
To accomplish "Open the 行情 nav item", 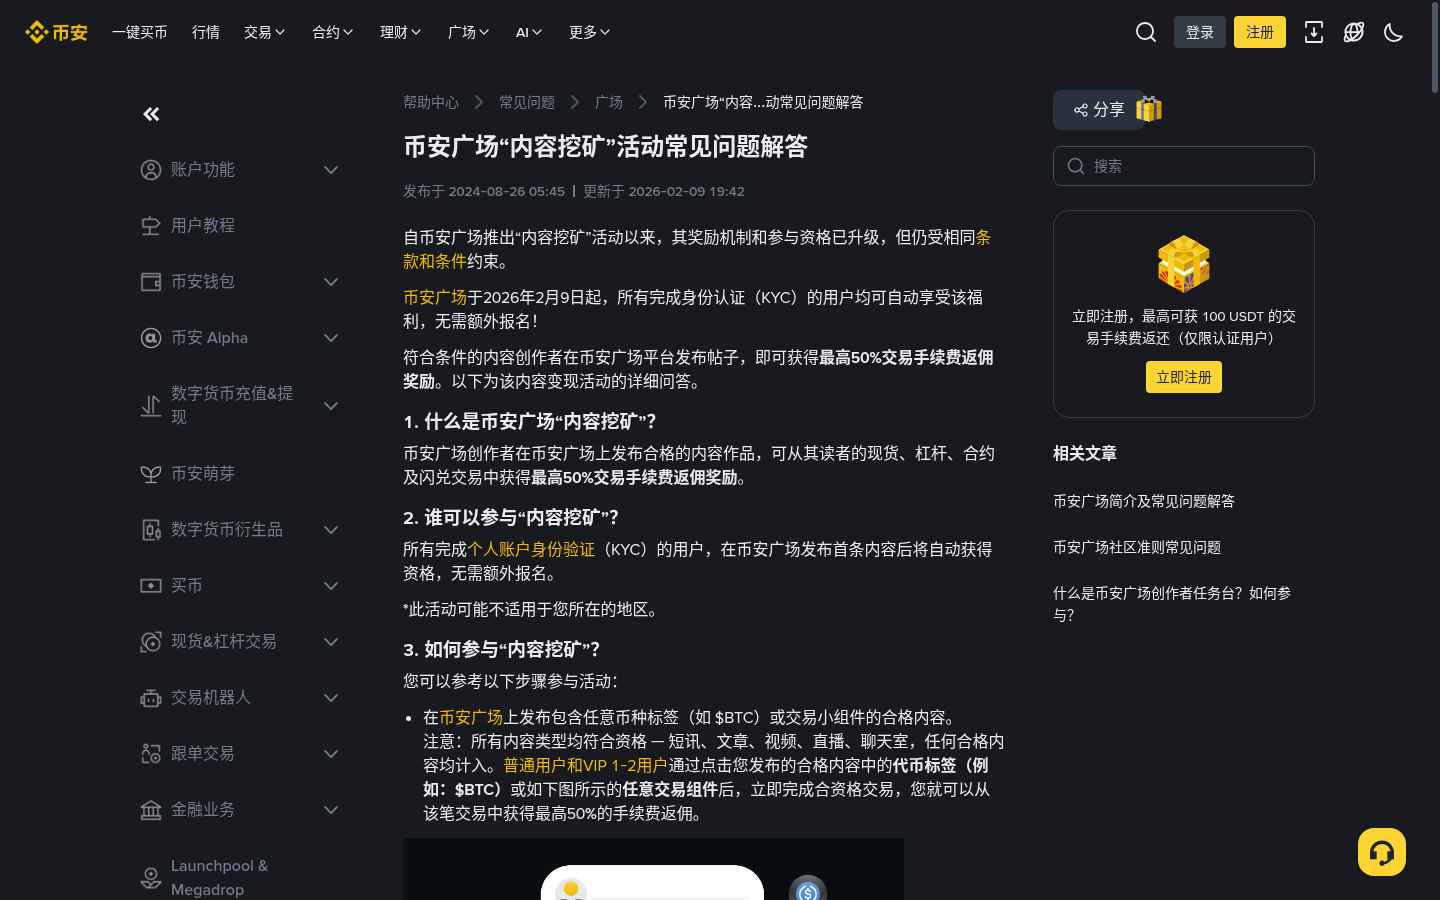I will 206,32.
